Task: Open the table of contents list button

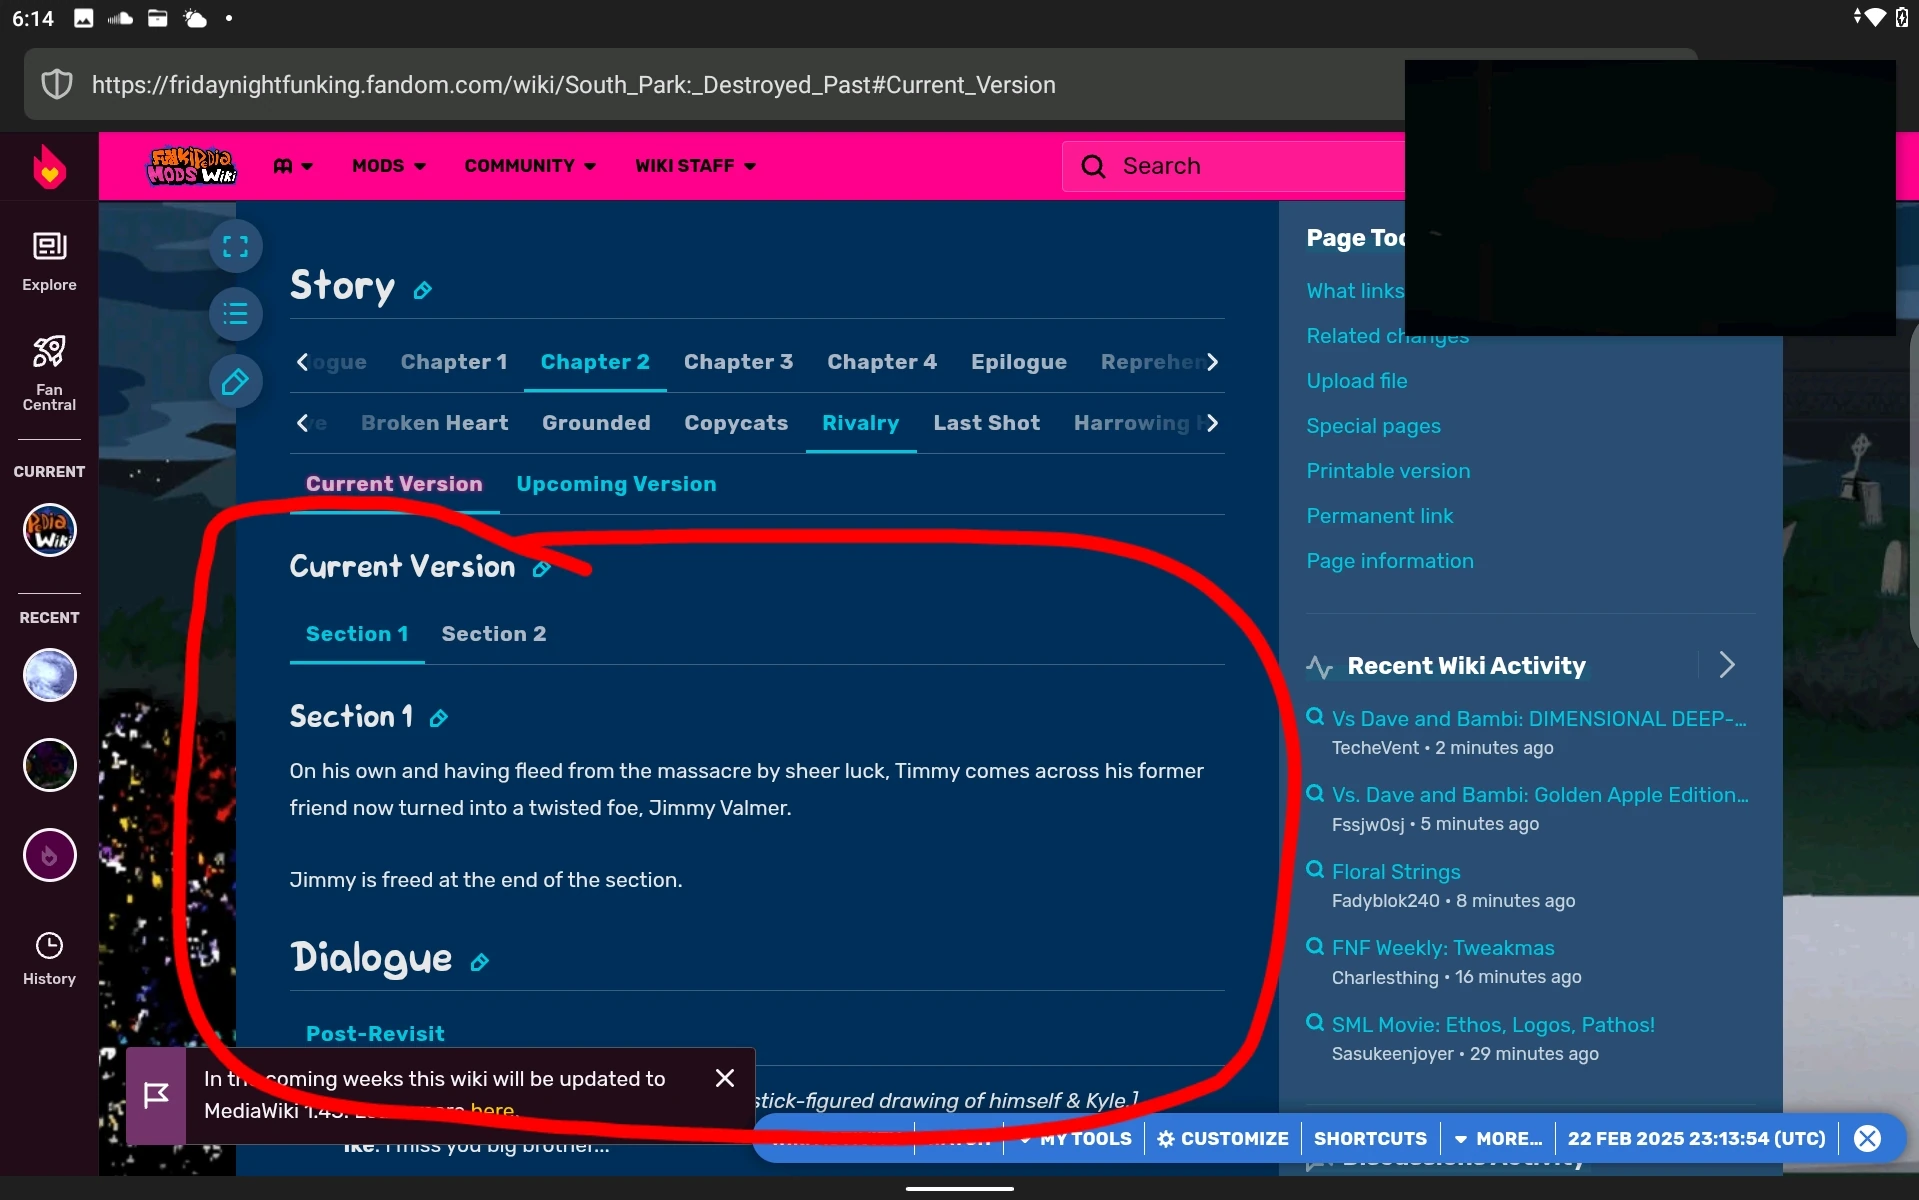Action: coord(235,314)
